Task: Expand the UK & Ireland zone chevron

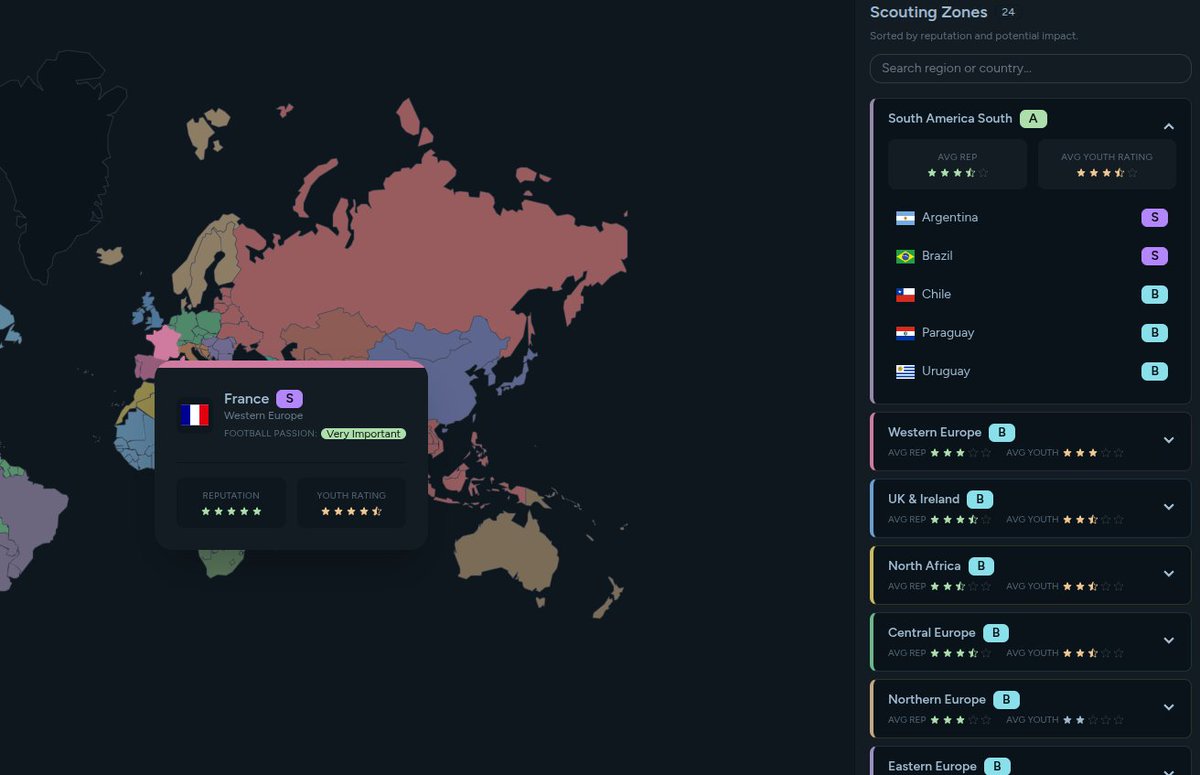Action: pyautogui.click(x=1168, y=507)
